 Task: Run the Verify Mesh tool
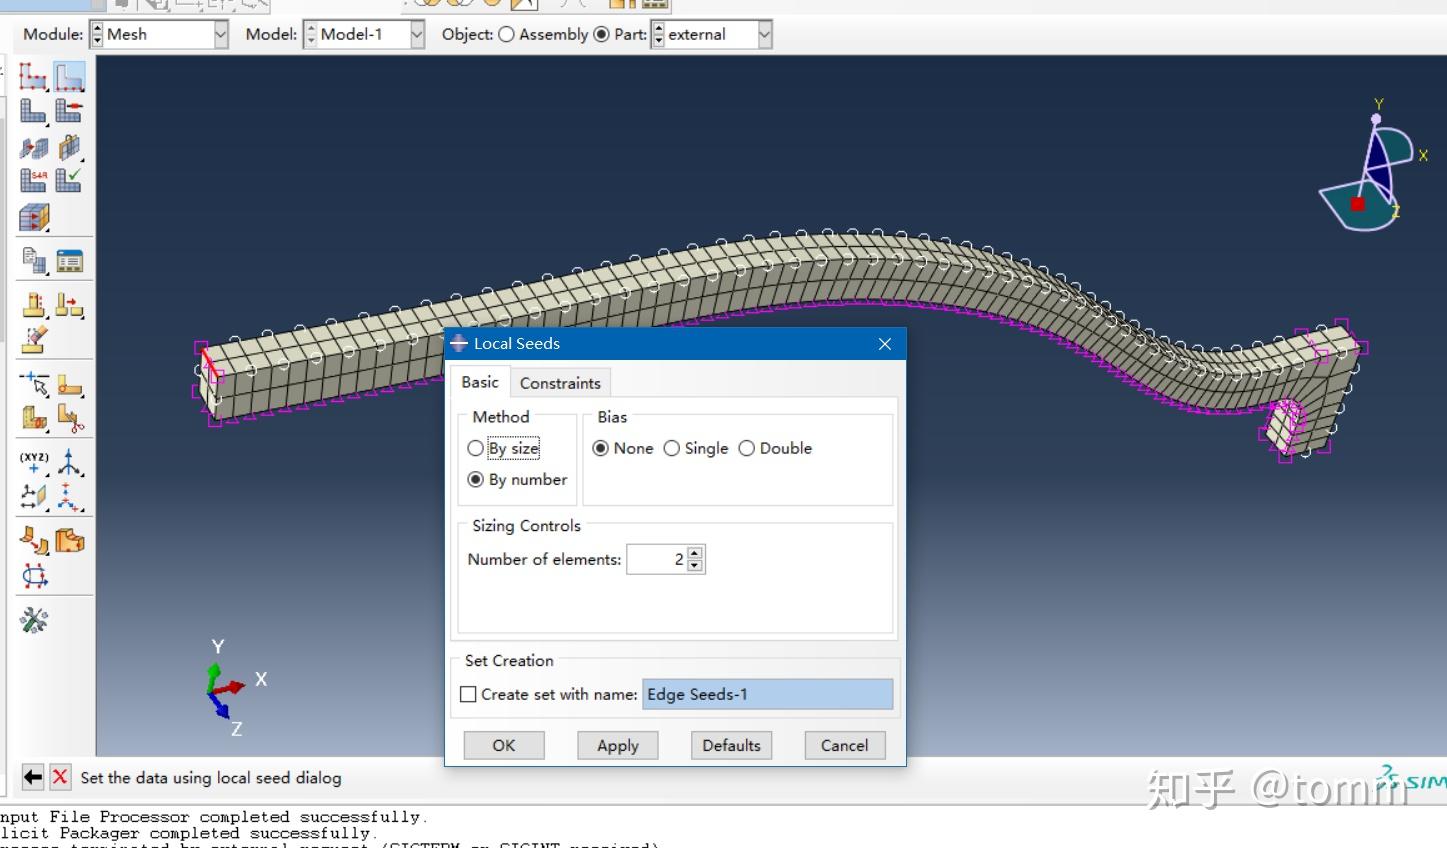tap(69, 180)
